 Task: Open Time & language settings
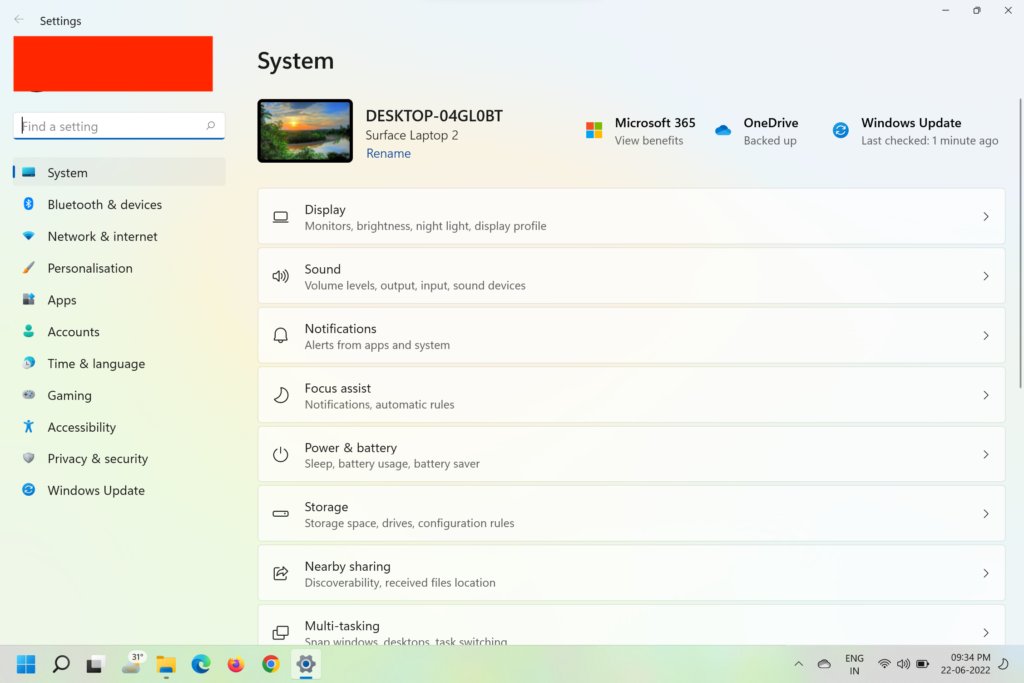95,363
